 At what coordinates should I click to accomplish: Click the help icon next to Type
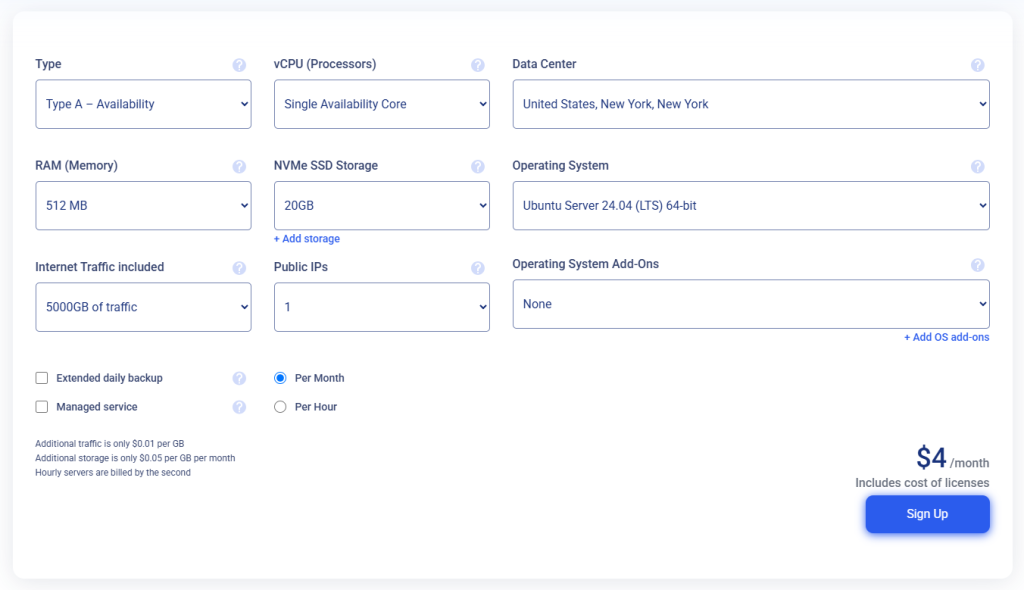pos(239,65)
